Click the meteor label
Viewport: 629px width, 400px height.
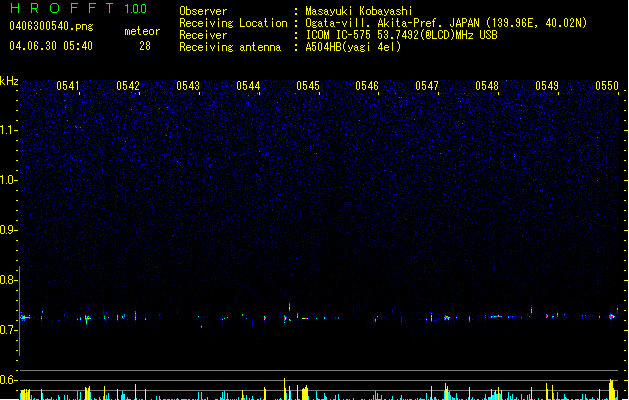click(142, 31)
